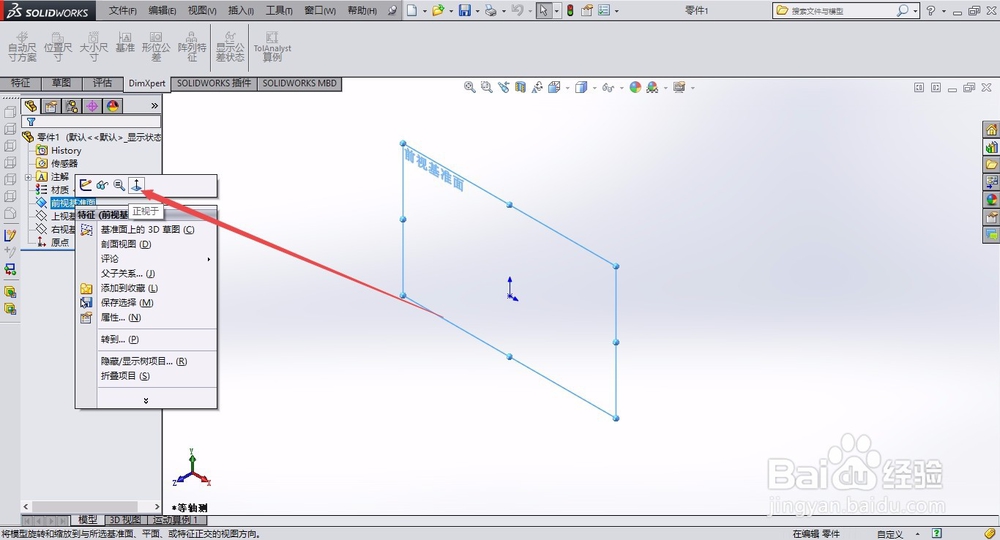Select the History tree item
Screen dimensions: 1000x540
[x=66, y=150]
